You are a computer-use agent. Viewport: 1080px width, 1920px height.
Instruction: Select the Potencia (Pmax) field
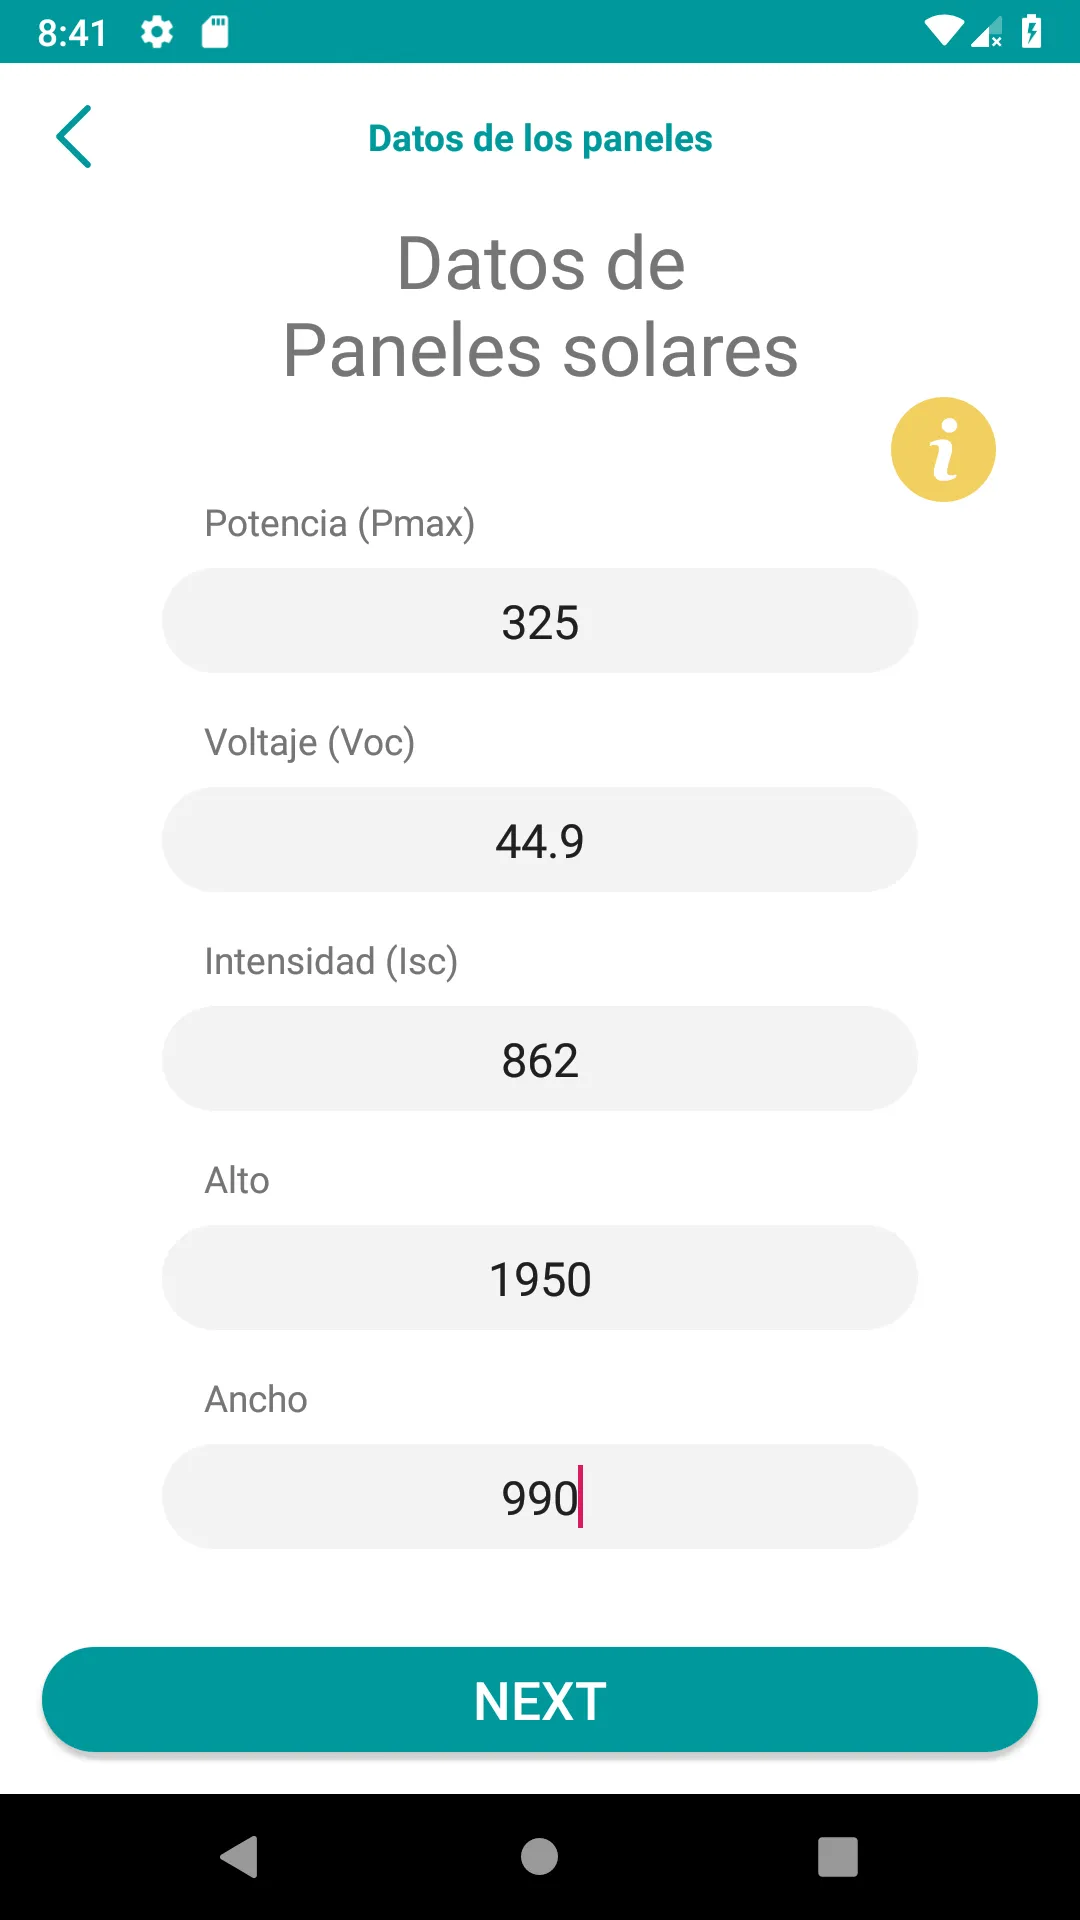click(x=540, y=621)
